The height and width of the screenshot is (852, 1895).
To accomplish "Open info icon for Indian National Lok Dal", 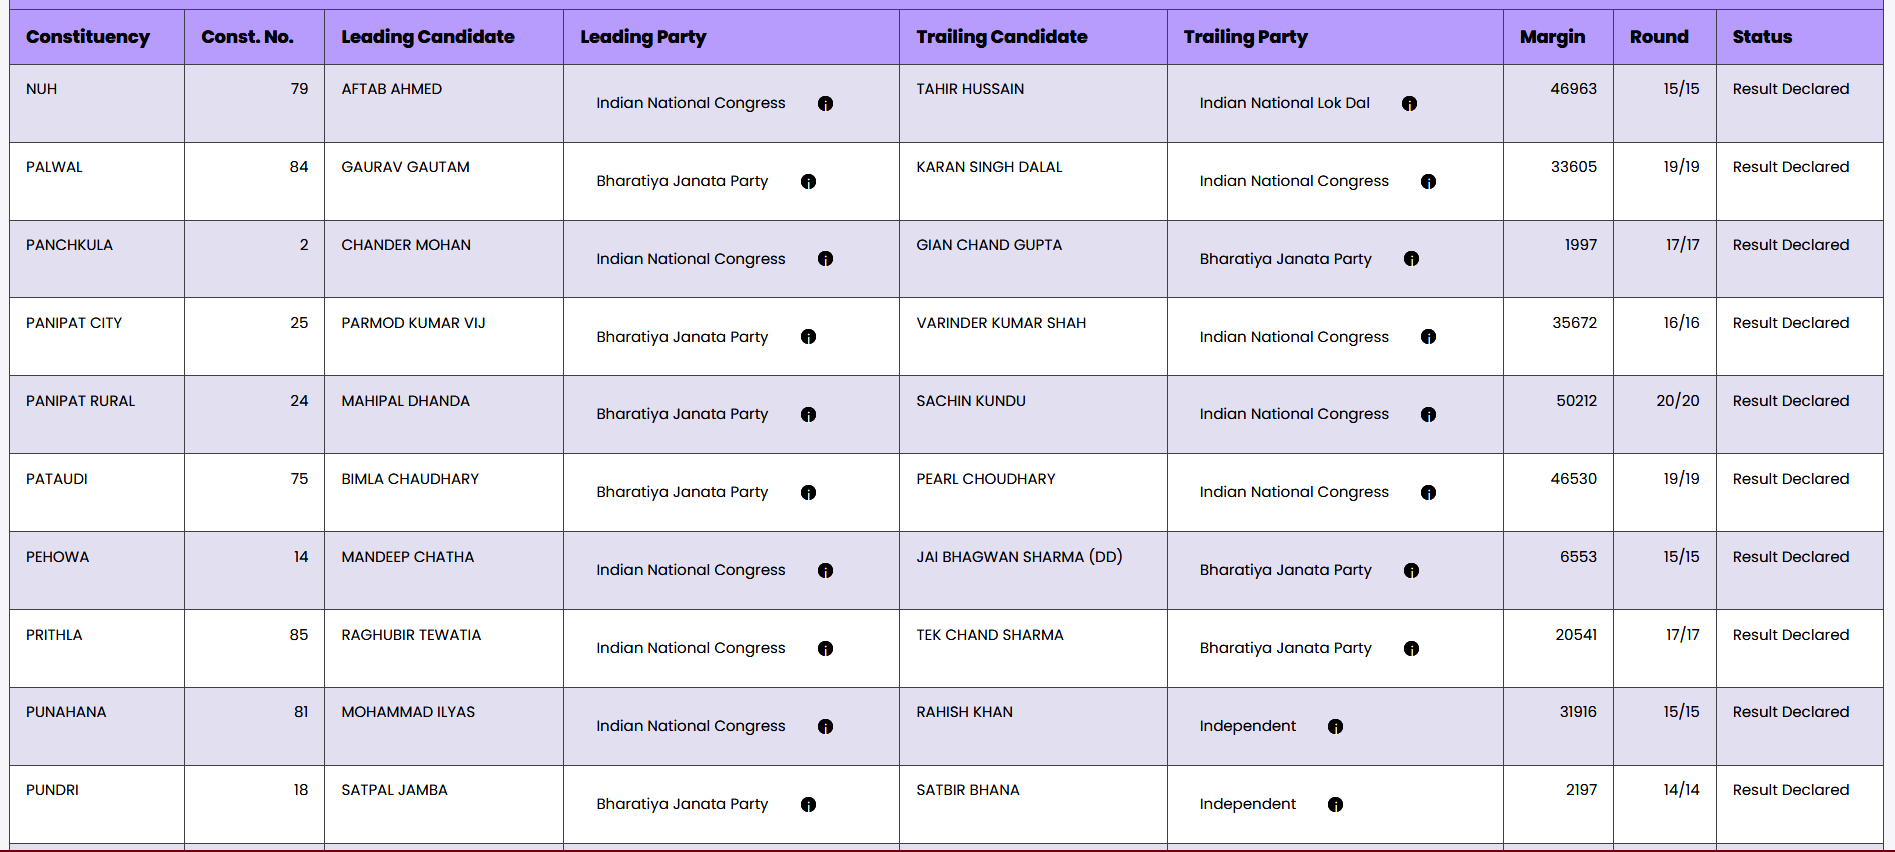I will pos(1409,104).
